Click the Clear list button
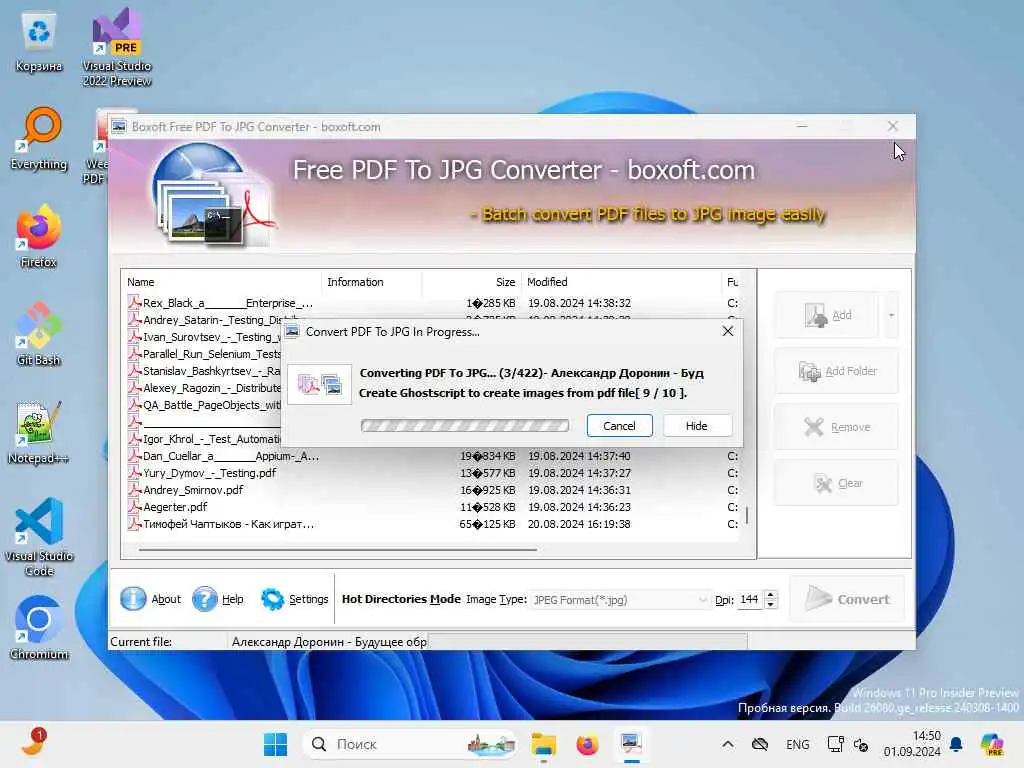This screenshot has width=1024, height=768. [837, 483]
